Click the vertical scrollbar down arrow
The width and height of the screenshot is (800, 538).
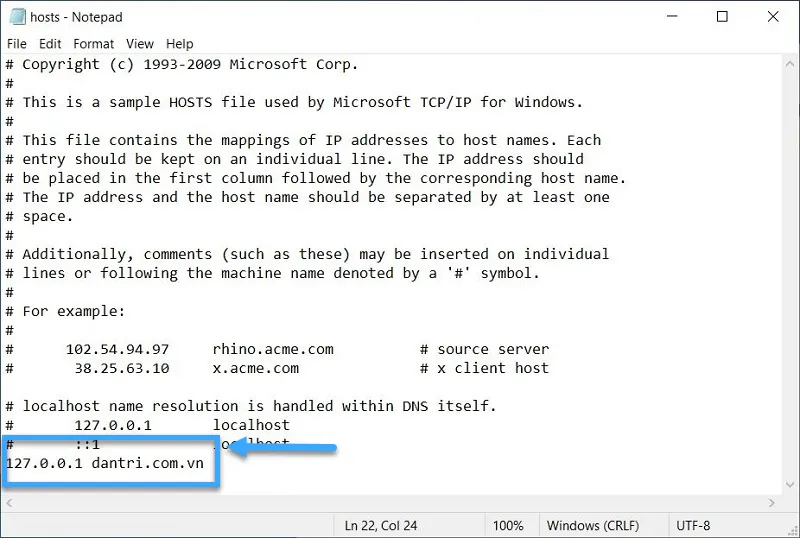click(x=790, y=485)
